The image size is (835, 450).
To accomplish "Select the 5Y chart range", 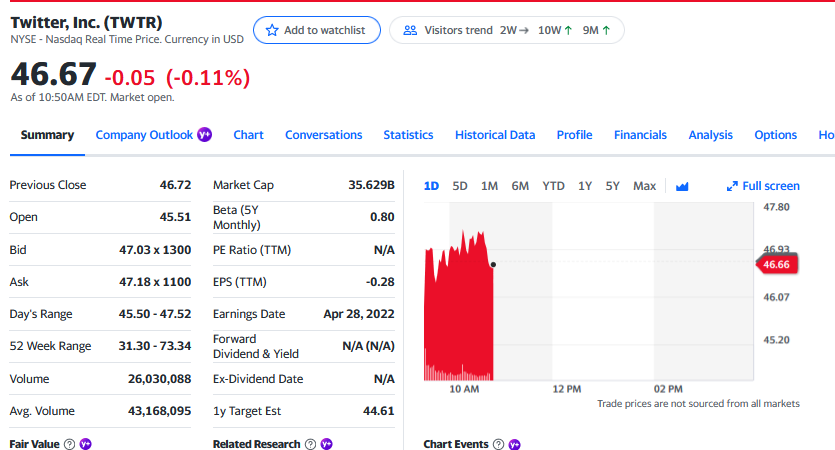I will (612, 186).
